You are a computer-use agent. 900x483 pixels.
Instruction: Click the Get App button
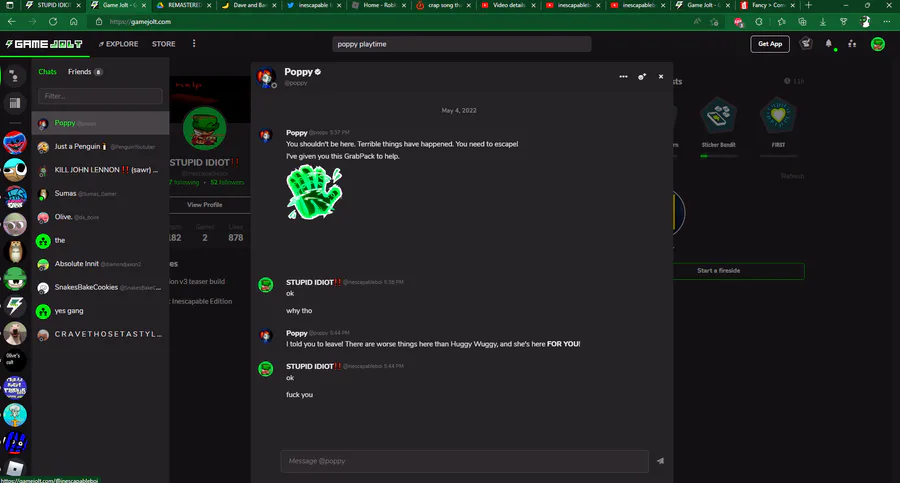point(770,44)
